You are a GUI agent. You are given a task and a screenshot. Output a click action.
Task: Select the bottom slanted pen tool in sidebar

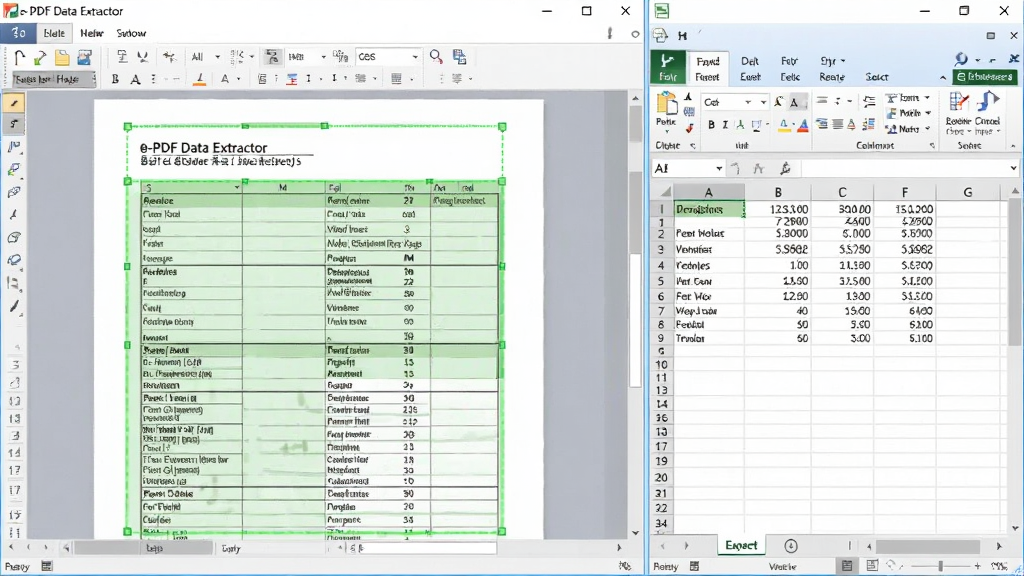click(14, 306)
